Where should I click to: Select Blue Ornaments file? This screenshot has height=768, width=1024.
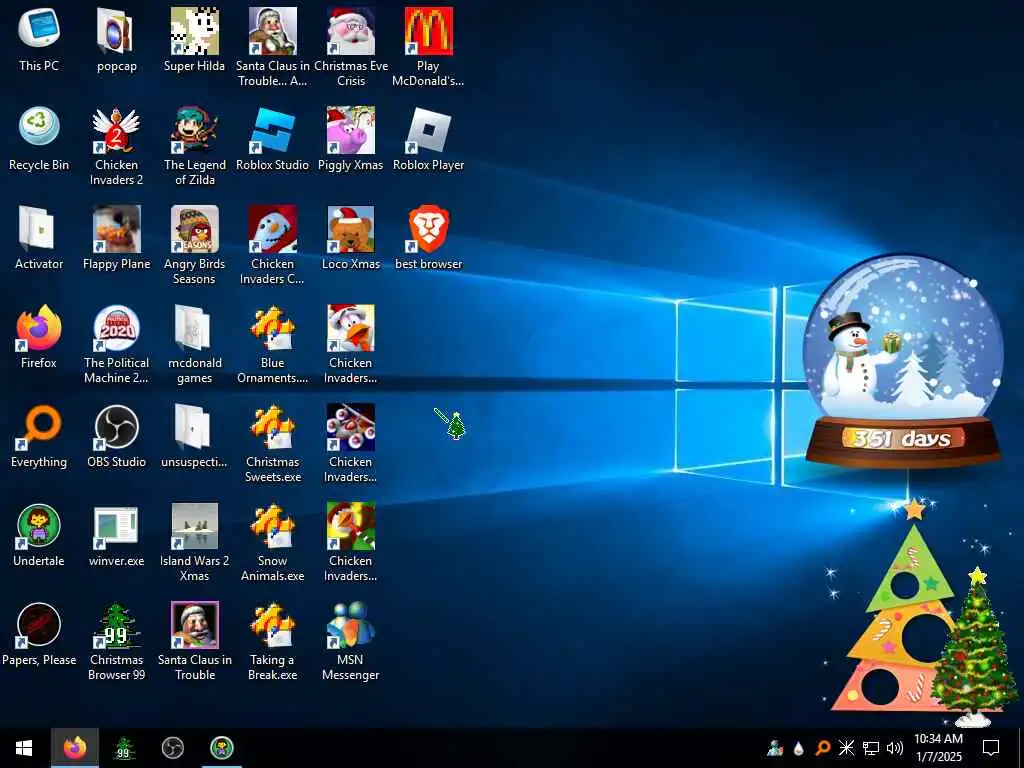272,344
